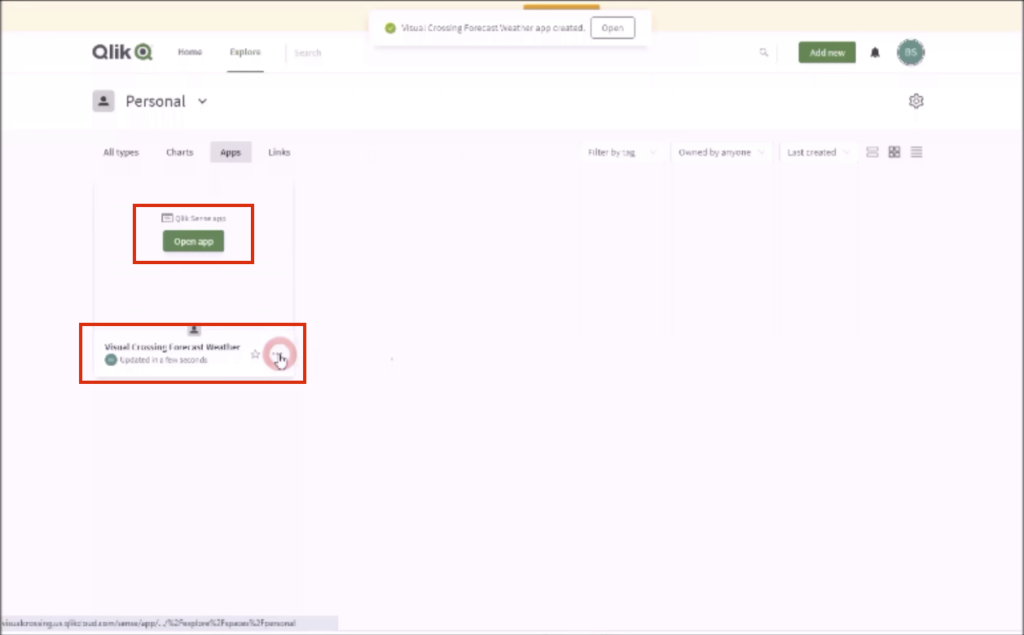Switch to grid tile view
The image size is (1024, 635).
click(894, 152)
